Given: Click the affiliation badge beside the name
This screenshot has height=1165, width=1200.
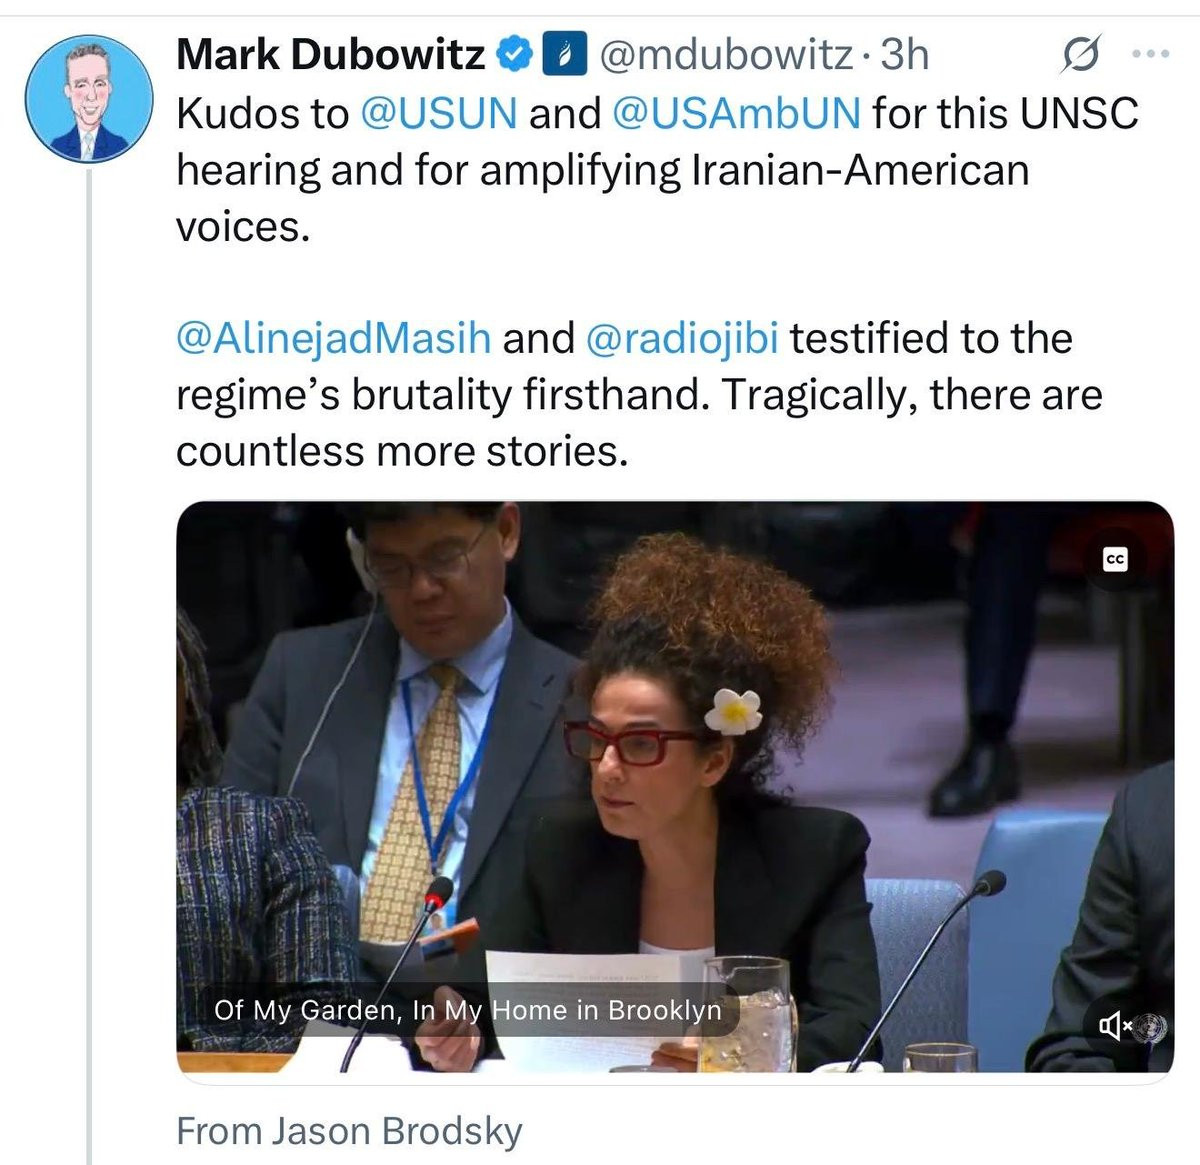Looking at the screenshot, I should pos(561,55).
